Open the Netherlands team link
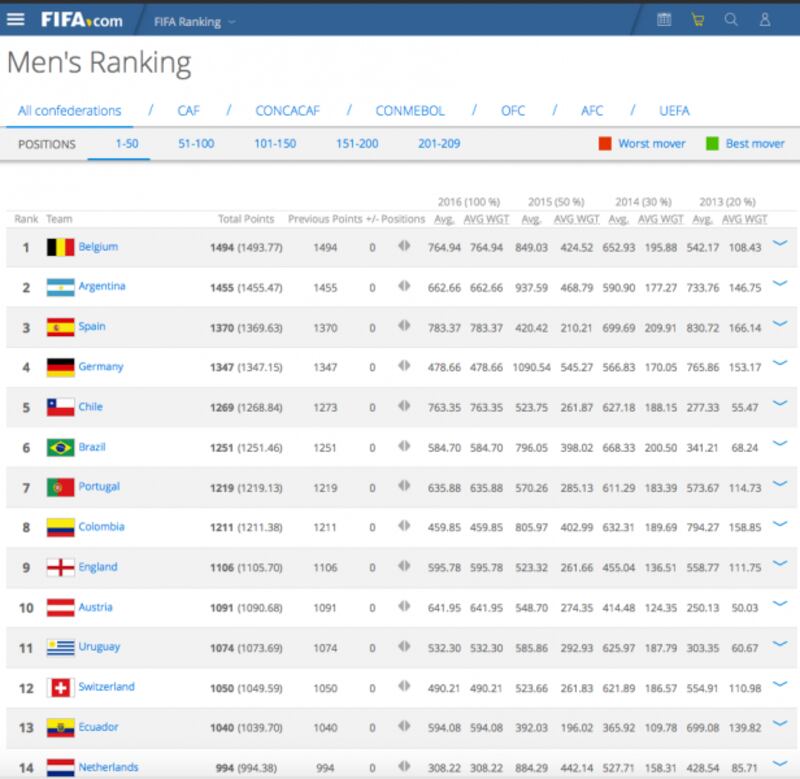This screenshot has width=800, height=779. 108,767
